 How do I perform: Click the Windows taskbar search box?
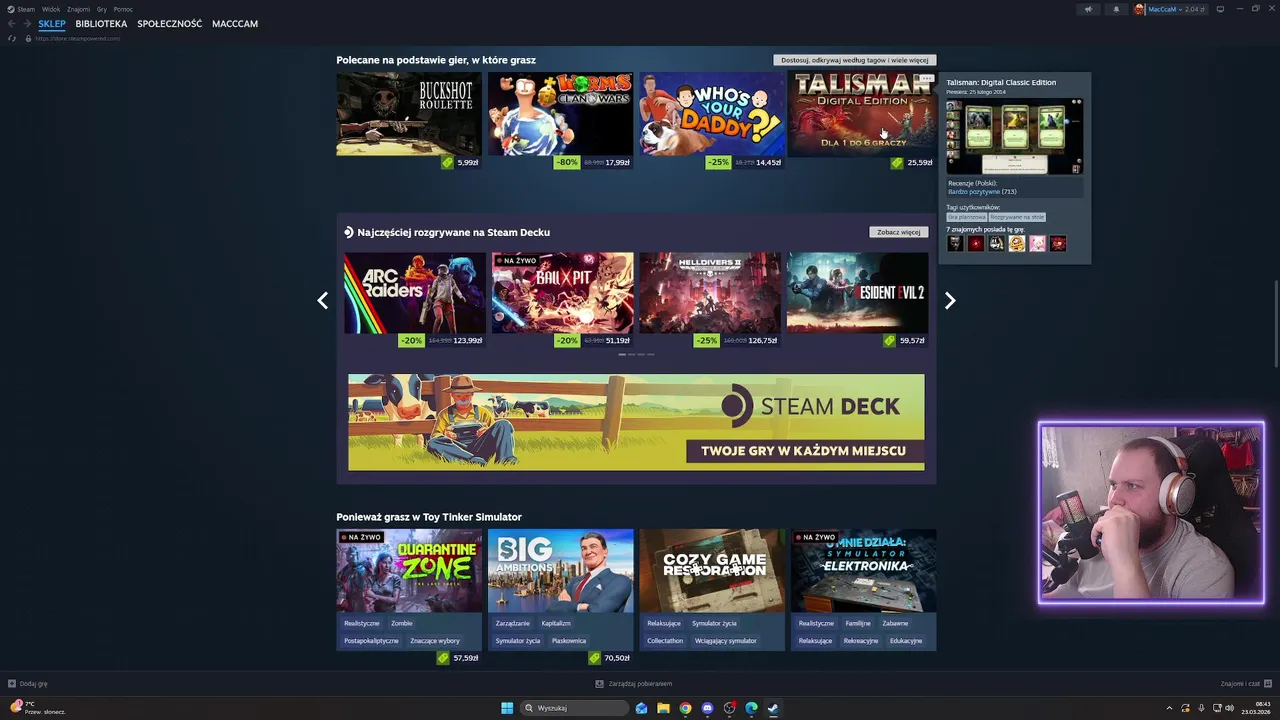point(575,708)
